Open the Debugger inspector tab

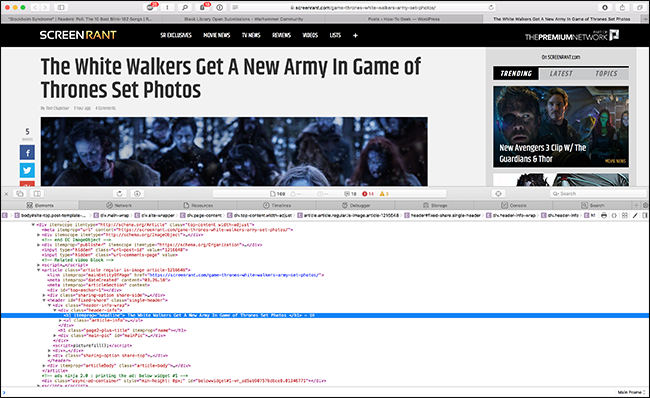tap(356, 205)
